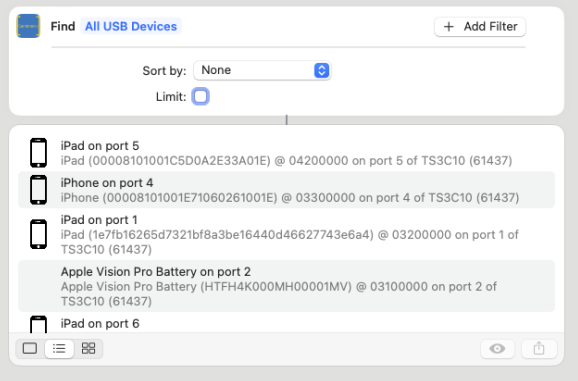Click the iPad 1e7fb16265d7321bf8a3be16440d46627743e6a4 detail text
Screen dimensions: 578x381
290,242
